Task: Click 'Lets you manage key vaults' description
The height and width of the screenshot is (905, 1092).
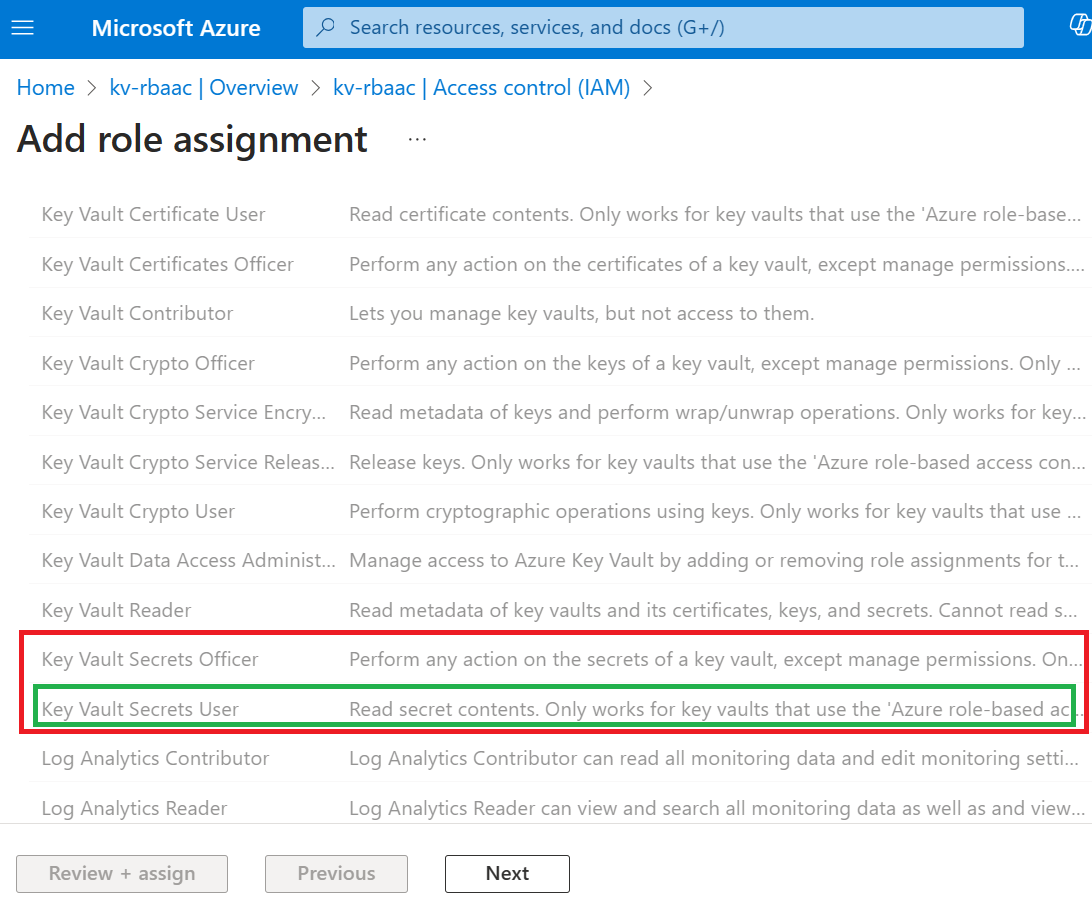Action: point(582,314)
